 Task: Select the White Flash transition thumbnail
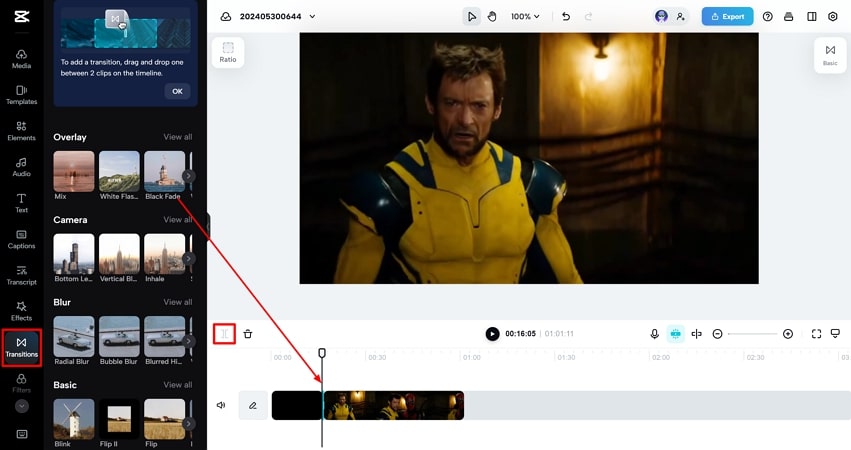click(x=119, y=172)
